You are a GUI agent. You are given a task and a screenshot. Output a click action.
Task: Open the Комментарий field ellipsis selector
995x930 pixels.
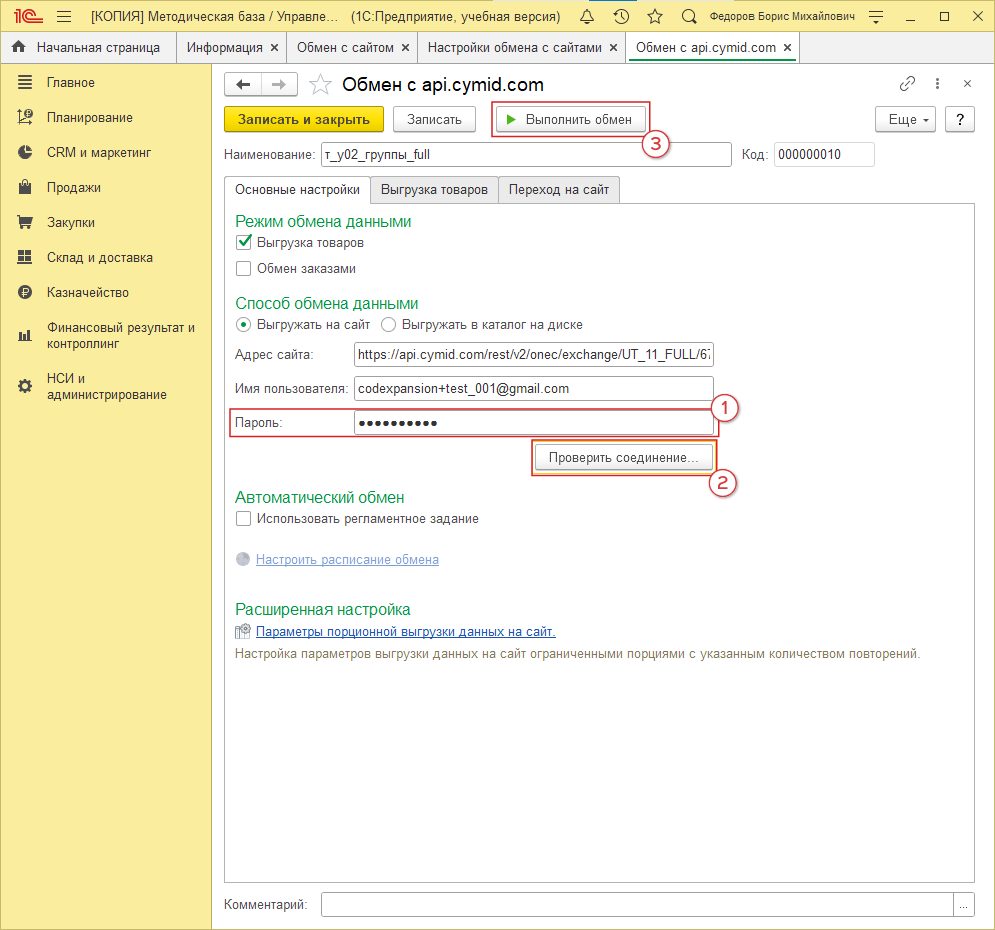click(963, 904)
